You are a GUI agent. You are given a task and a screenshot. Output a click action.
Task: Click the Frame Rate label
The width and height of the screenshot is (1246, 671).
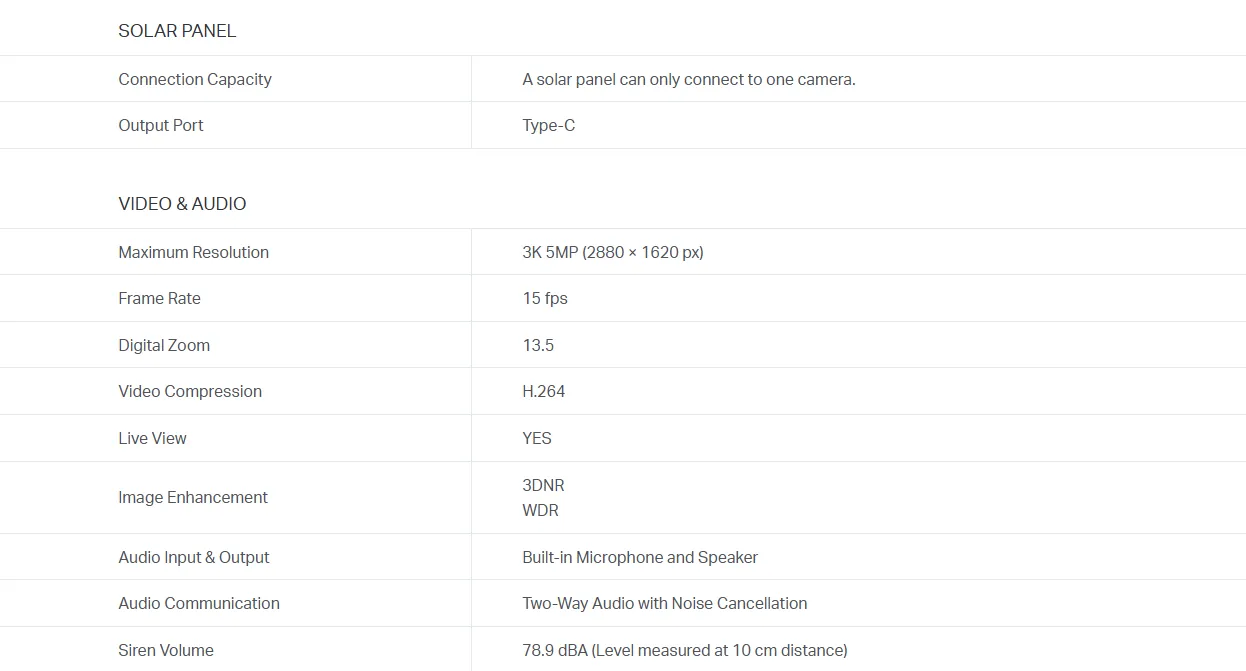coord(159,298)
